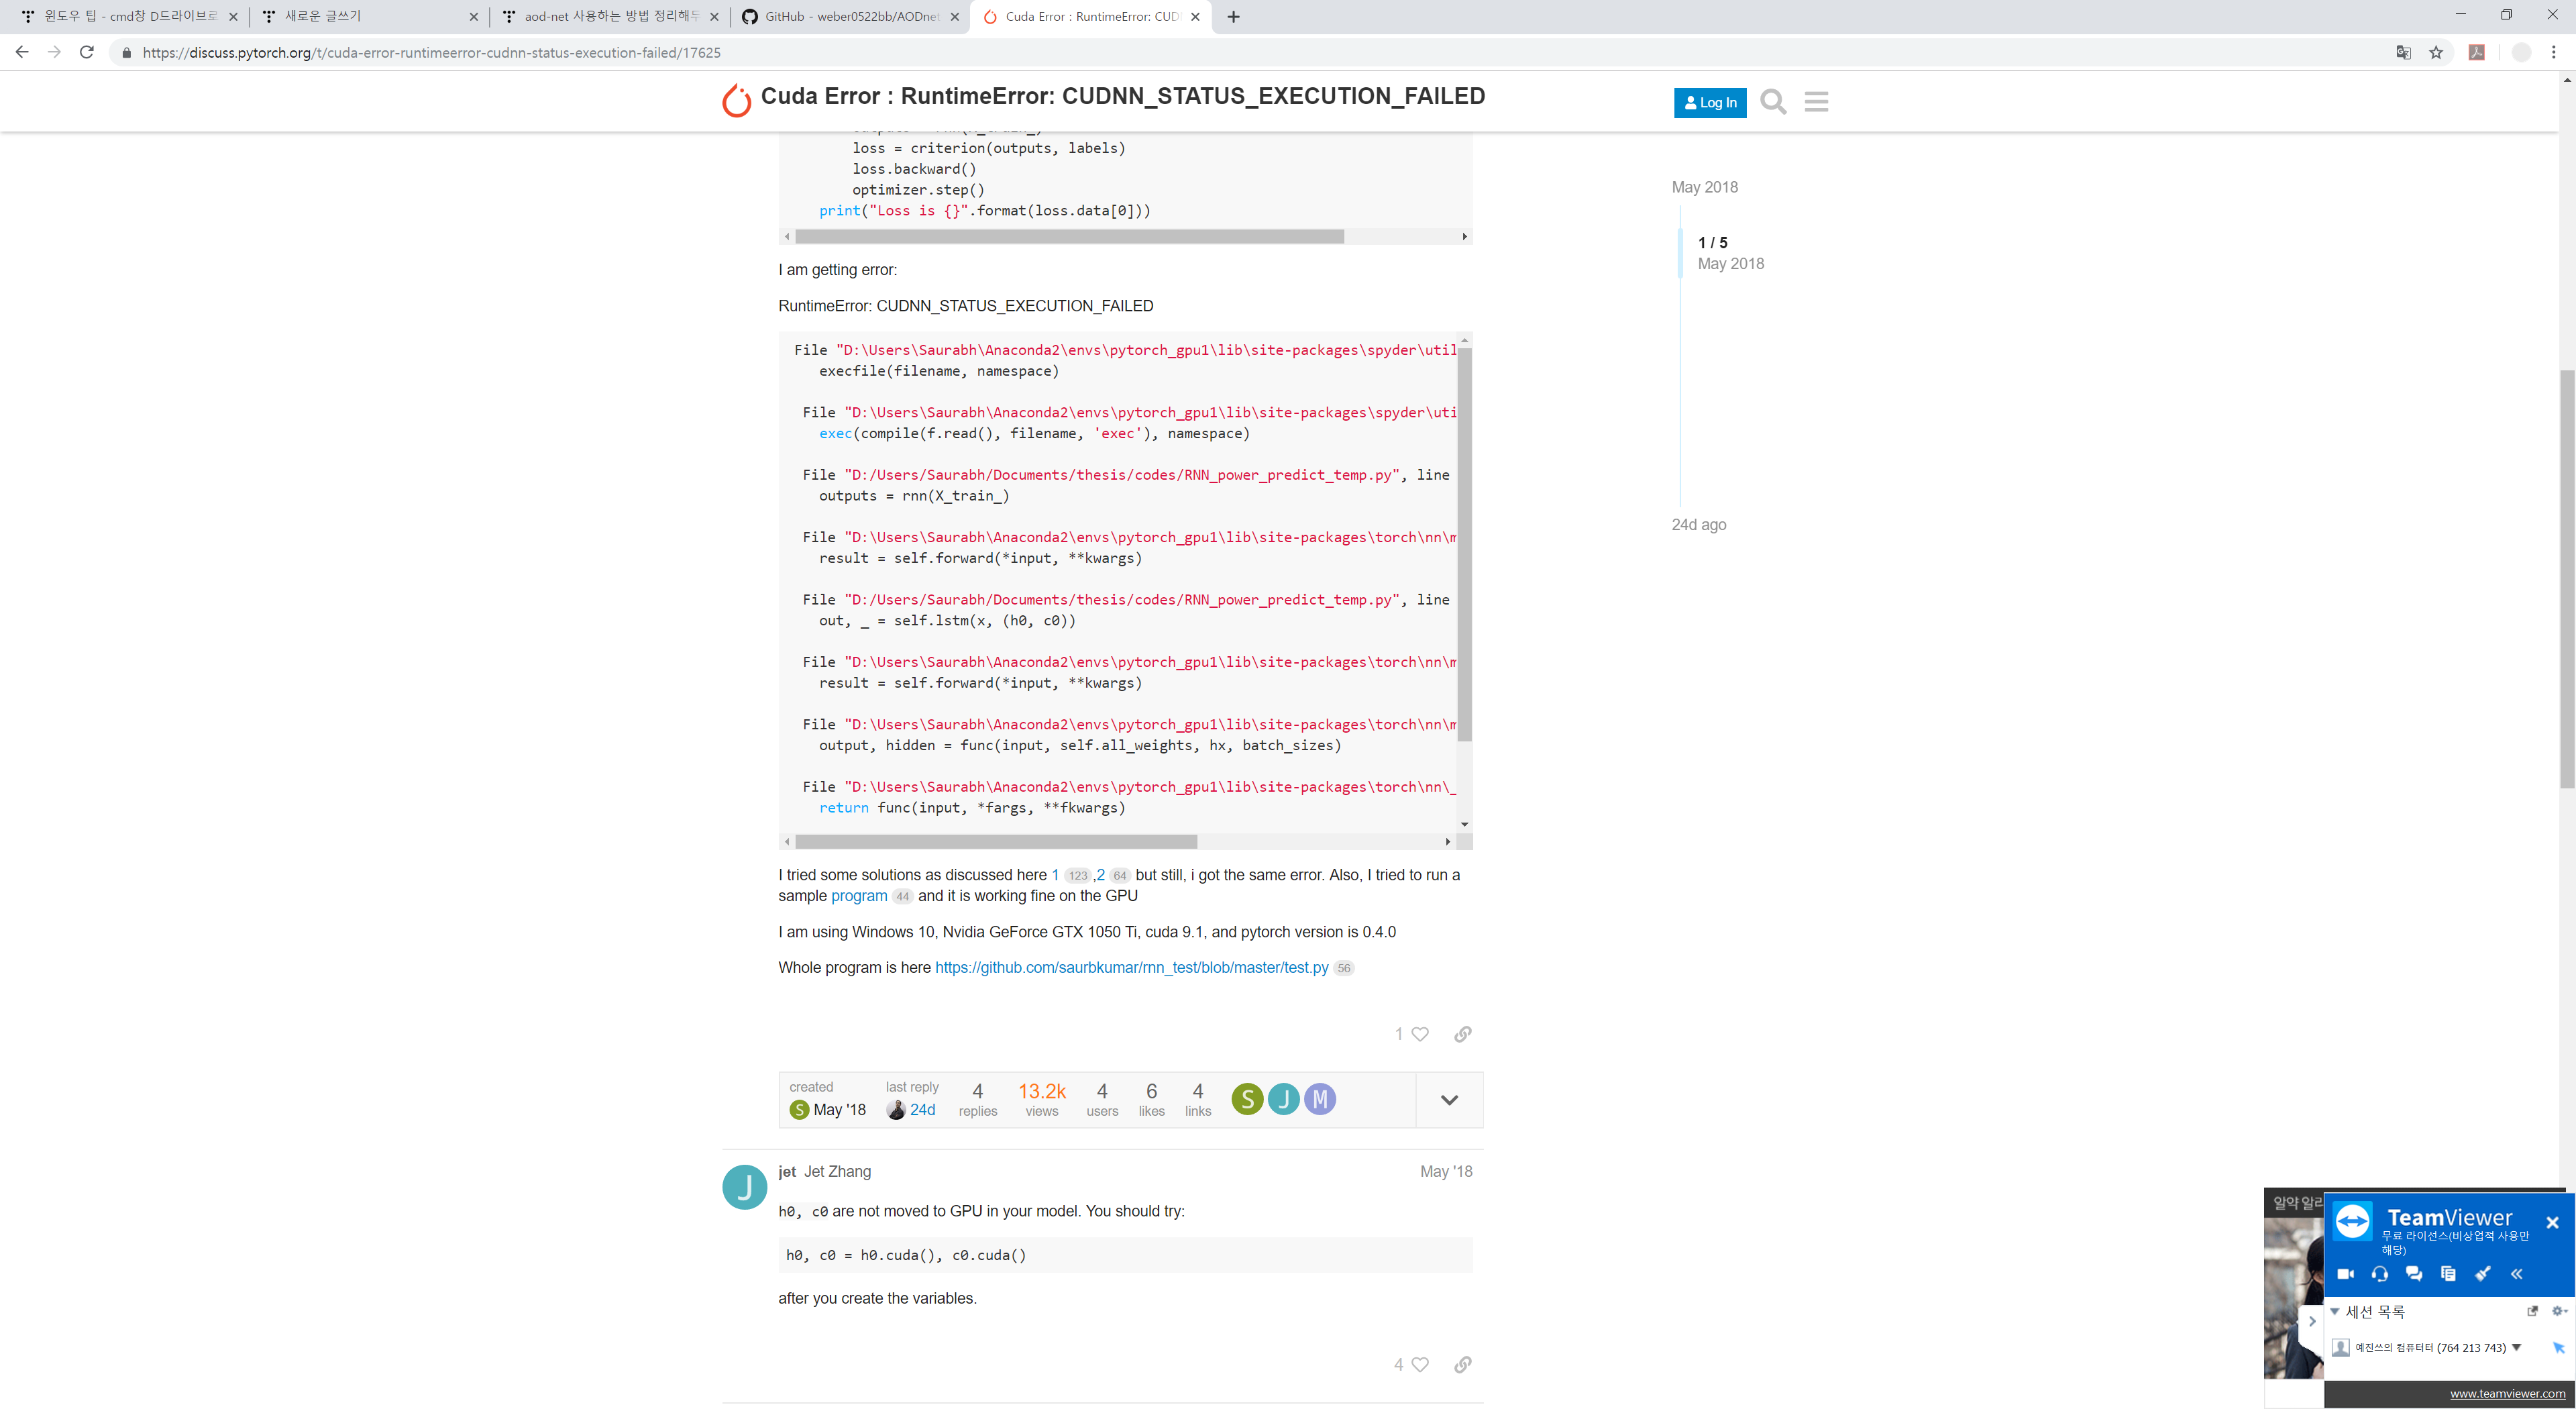Like the first post with heart icon
This screenshot has height=1409, width=2576.
1420,1034
